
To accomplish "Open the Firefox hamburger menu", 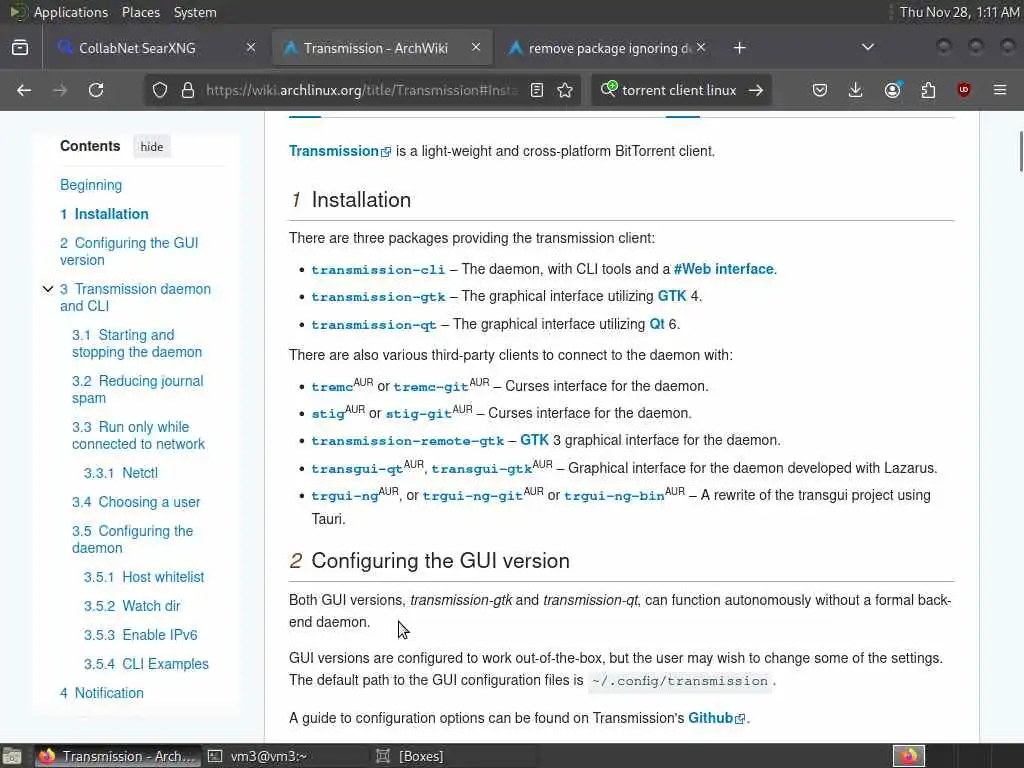I will [1000, 90].
